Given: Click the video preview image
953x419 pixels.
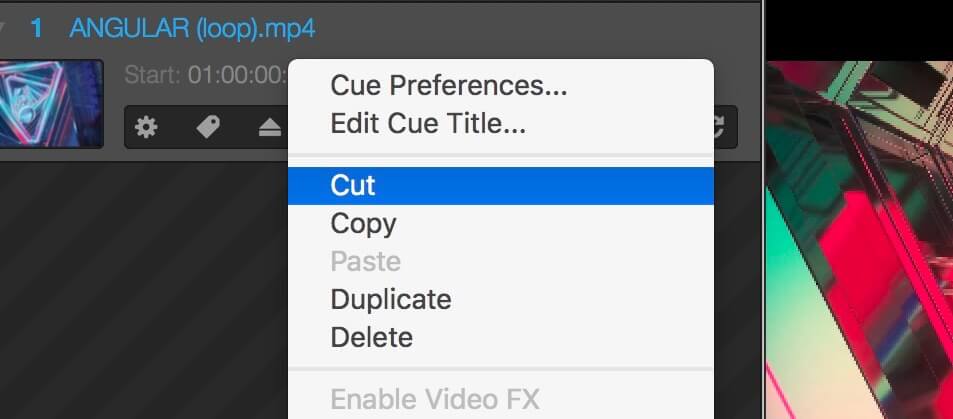Looking at the screenshot, I should pos(859,240).
